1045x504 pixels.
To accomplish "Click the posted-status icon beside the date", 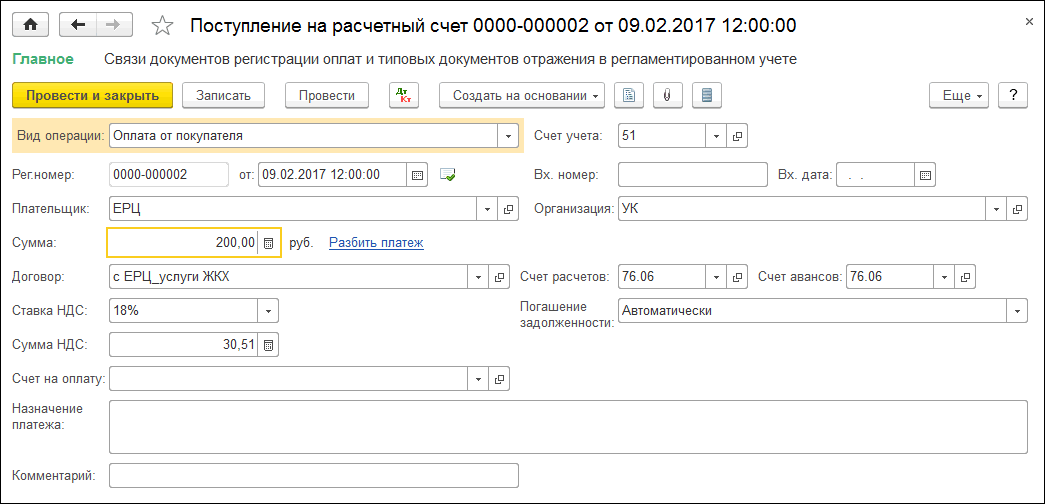I will [x=448, y=175].
